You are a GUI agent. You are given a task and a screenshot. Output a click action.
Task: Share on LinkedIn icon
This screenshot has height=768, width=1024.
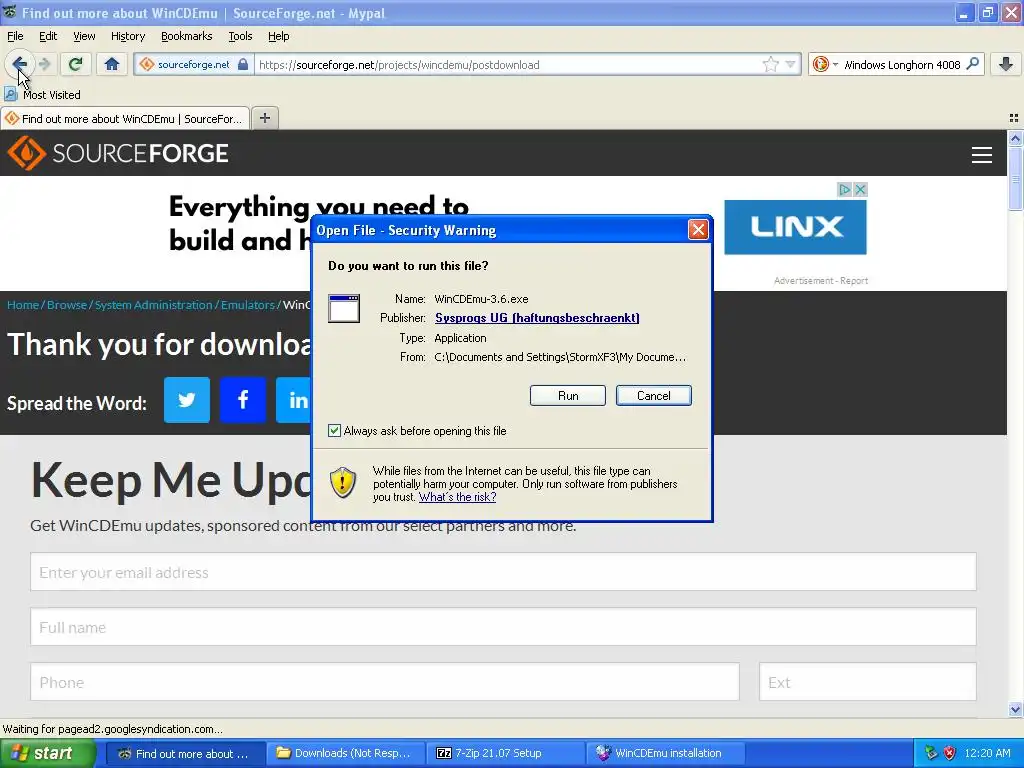tap(293, 400)
